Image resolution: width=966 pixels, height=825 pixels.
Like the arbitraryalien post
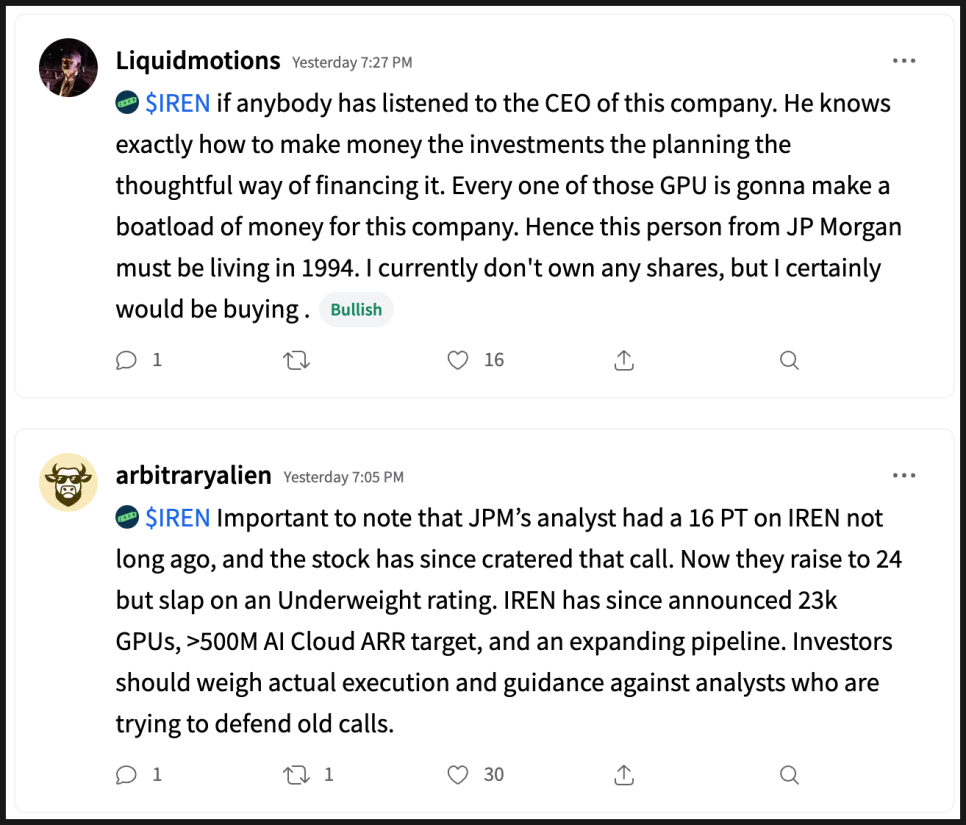pyautogui.click(x=458, y=774)
